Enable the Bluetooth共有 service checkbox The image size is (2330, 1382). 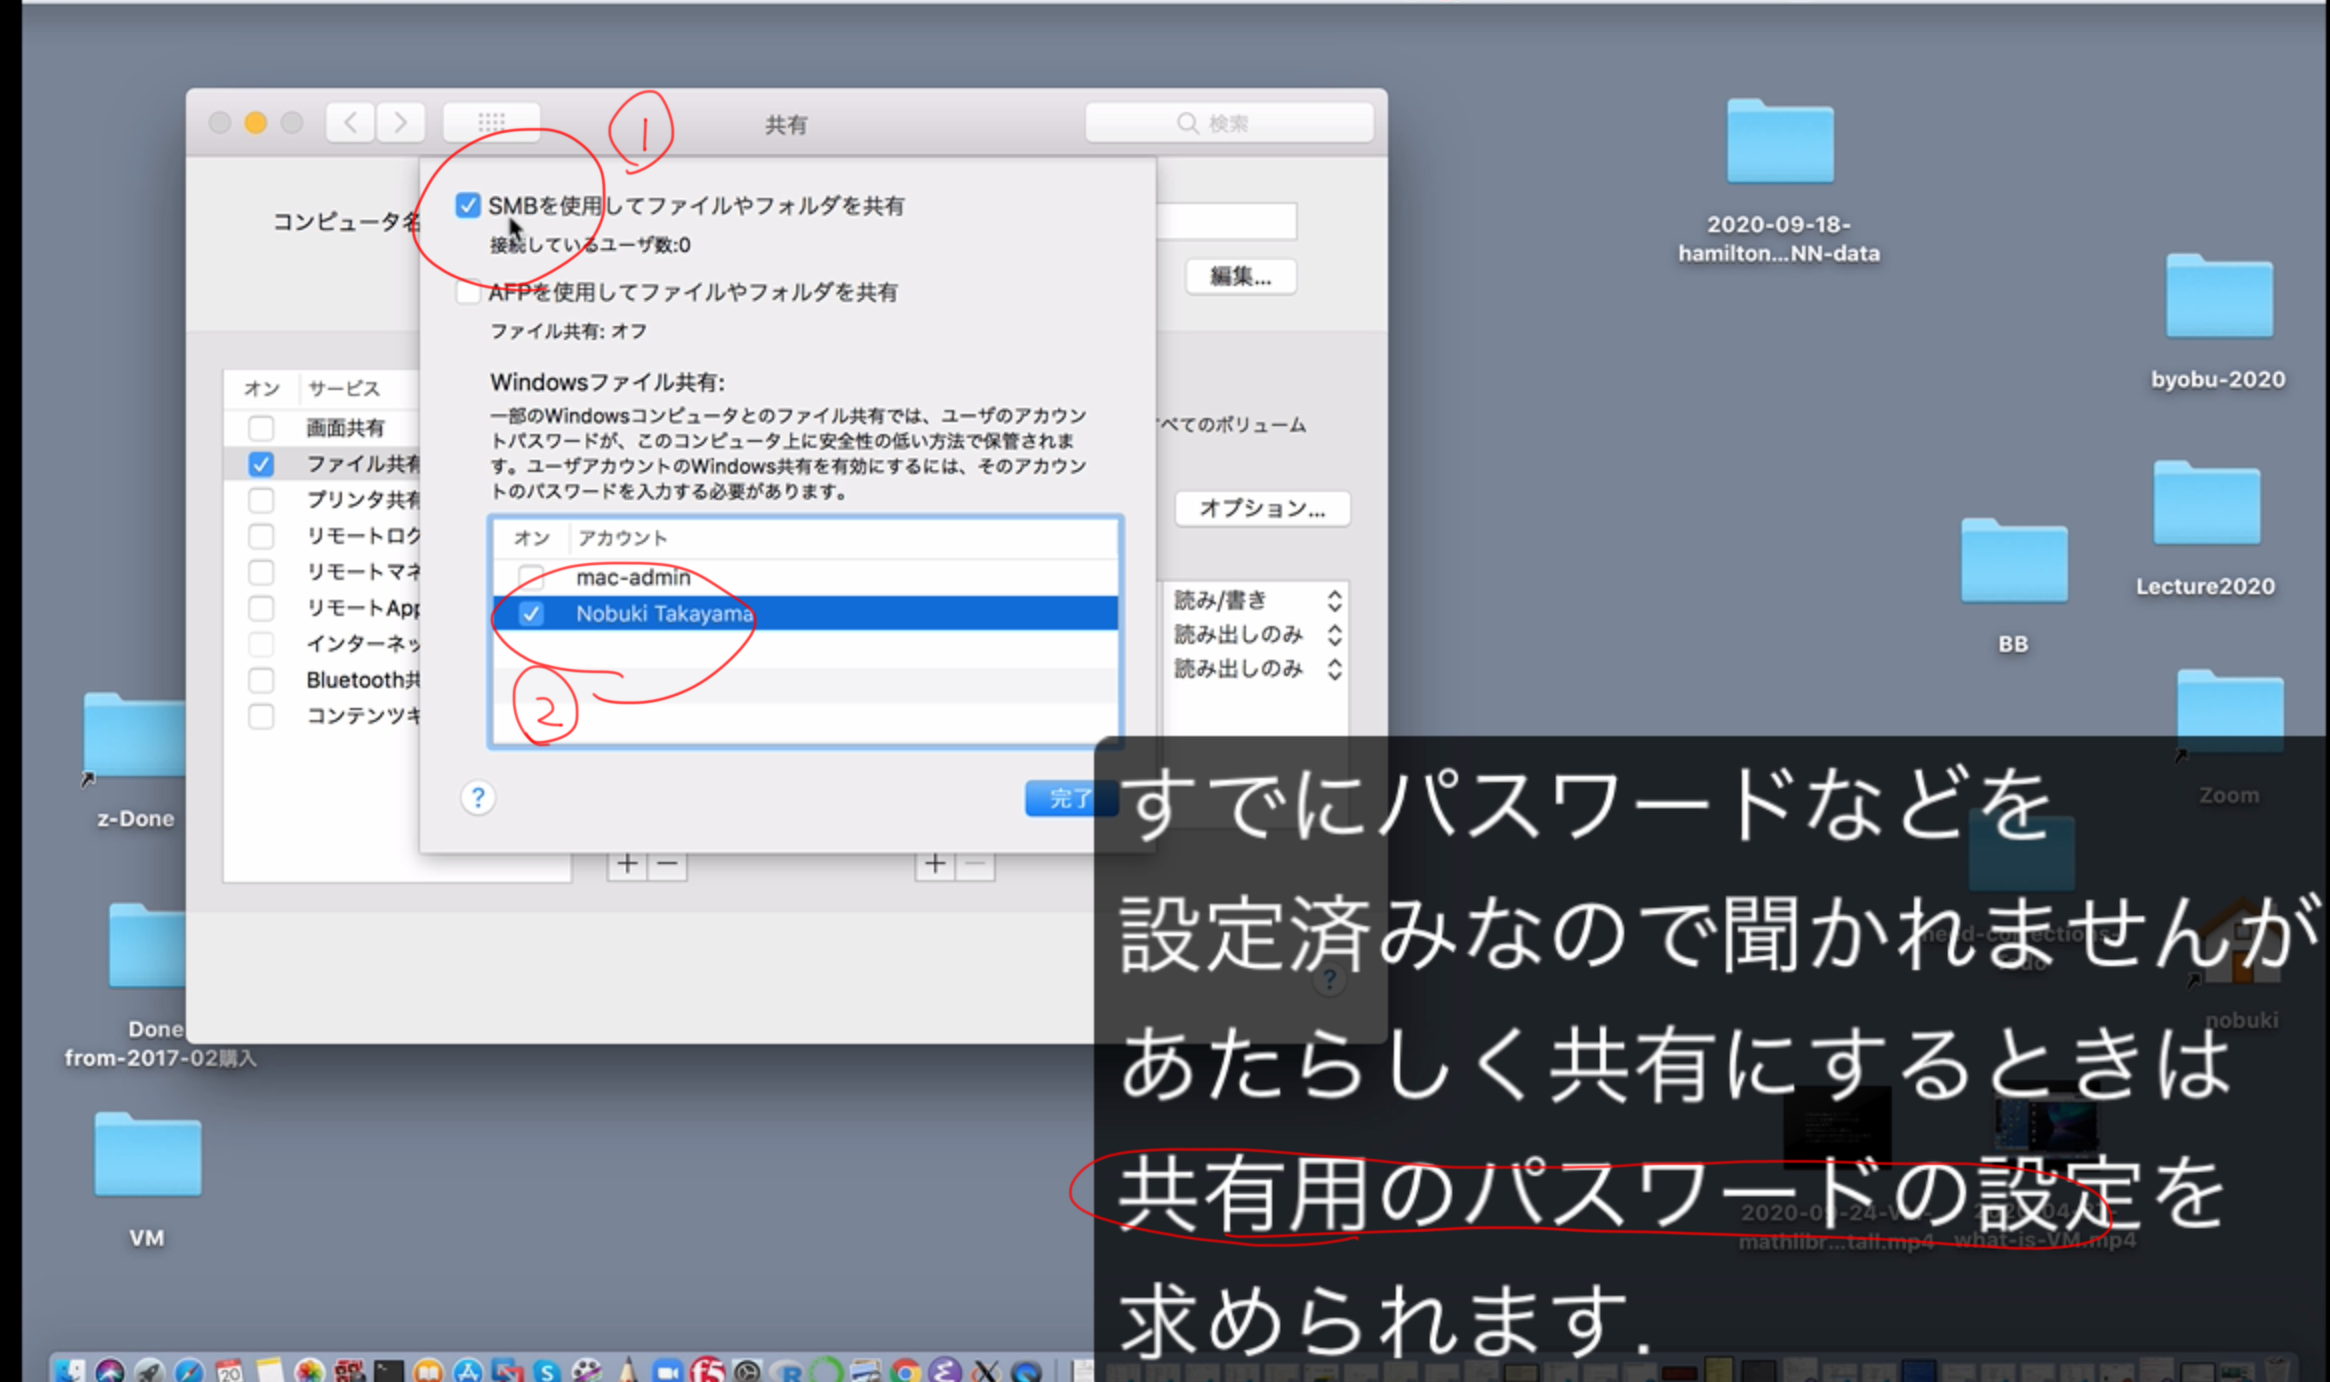pyautogui.click(x=261, y=680)
